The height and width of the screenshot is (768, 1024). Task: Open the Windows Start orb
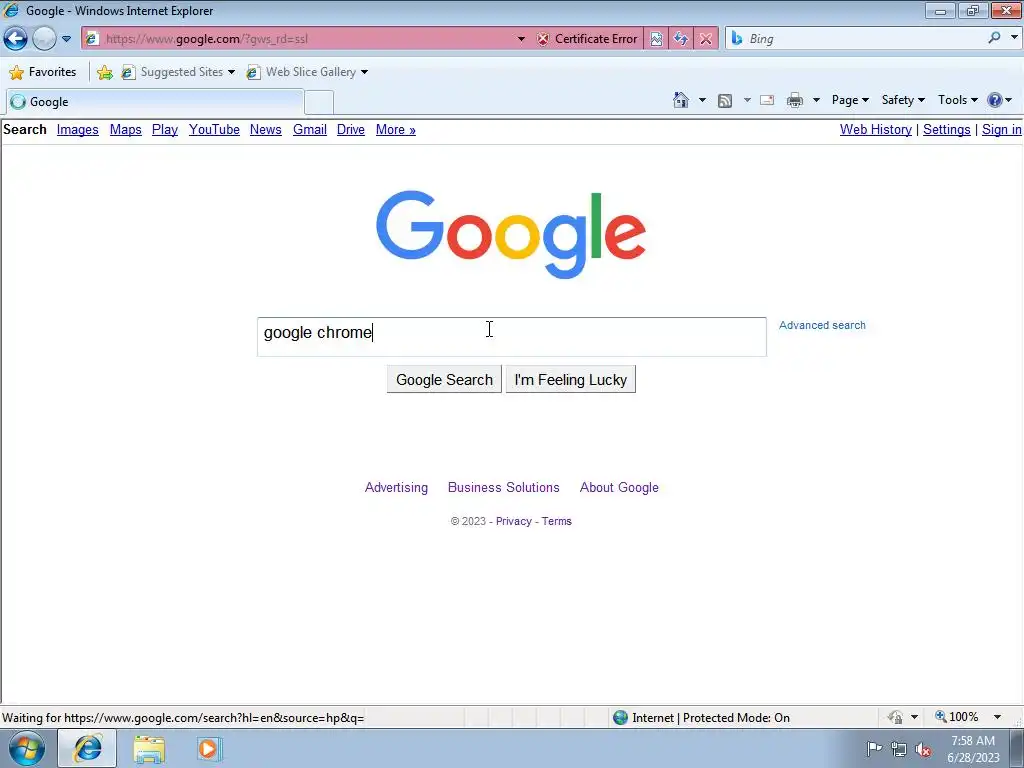27,748
